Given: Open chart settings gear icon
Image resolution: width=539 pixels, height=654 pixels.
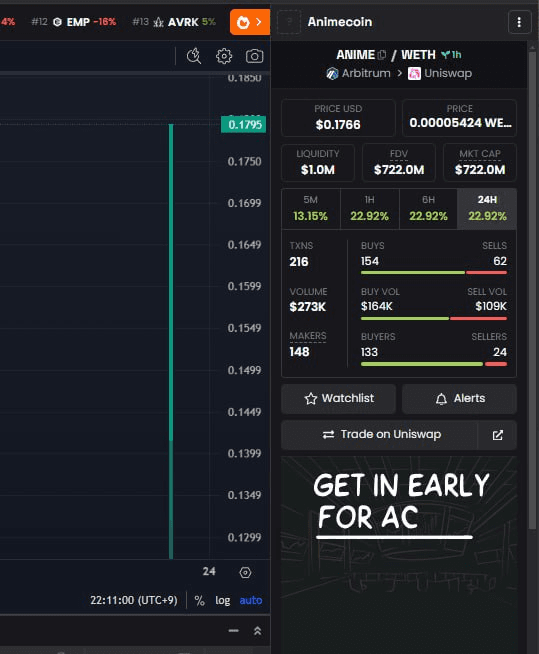Looking at the screenshot, I should [x=224, y=56].
